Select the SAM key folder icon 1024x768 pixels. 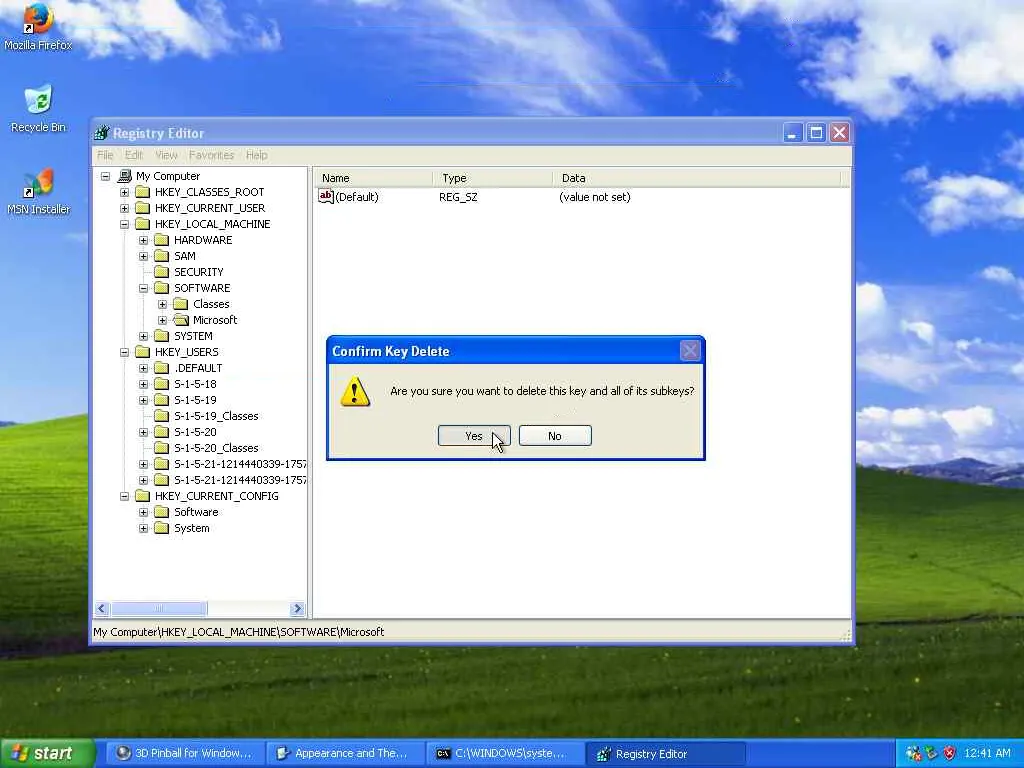click(x=161, y=256)
